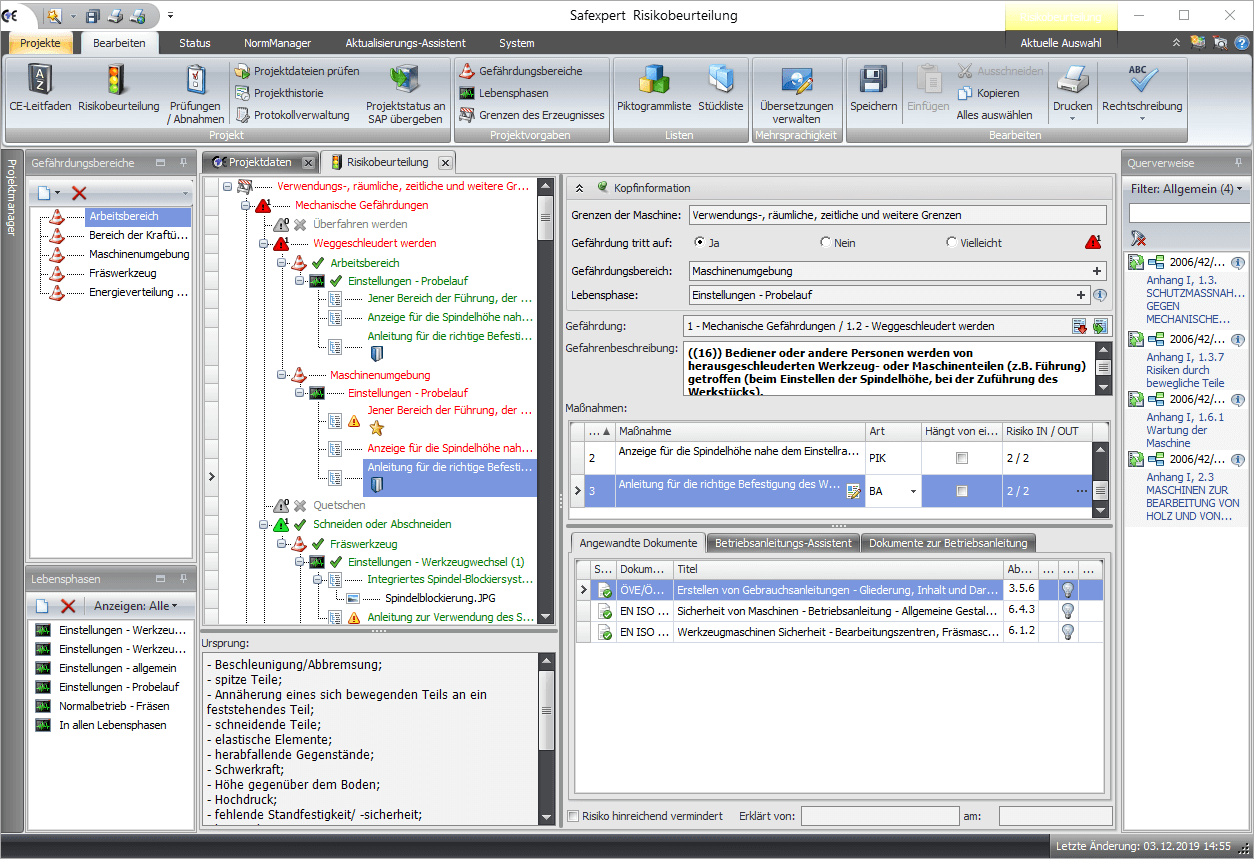Image resolution: width=1254 pixels, height=859 pixels.
Task: Open the Stückliste
Action: (x=720, y=80)
